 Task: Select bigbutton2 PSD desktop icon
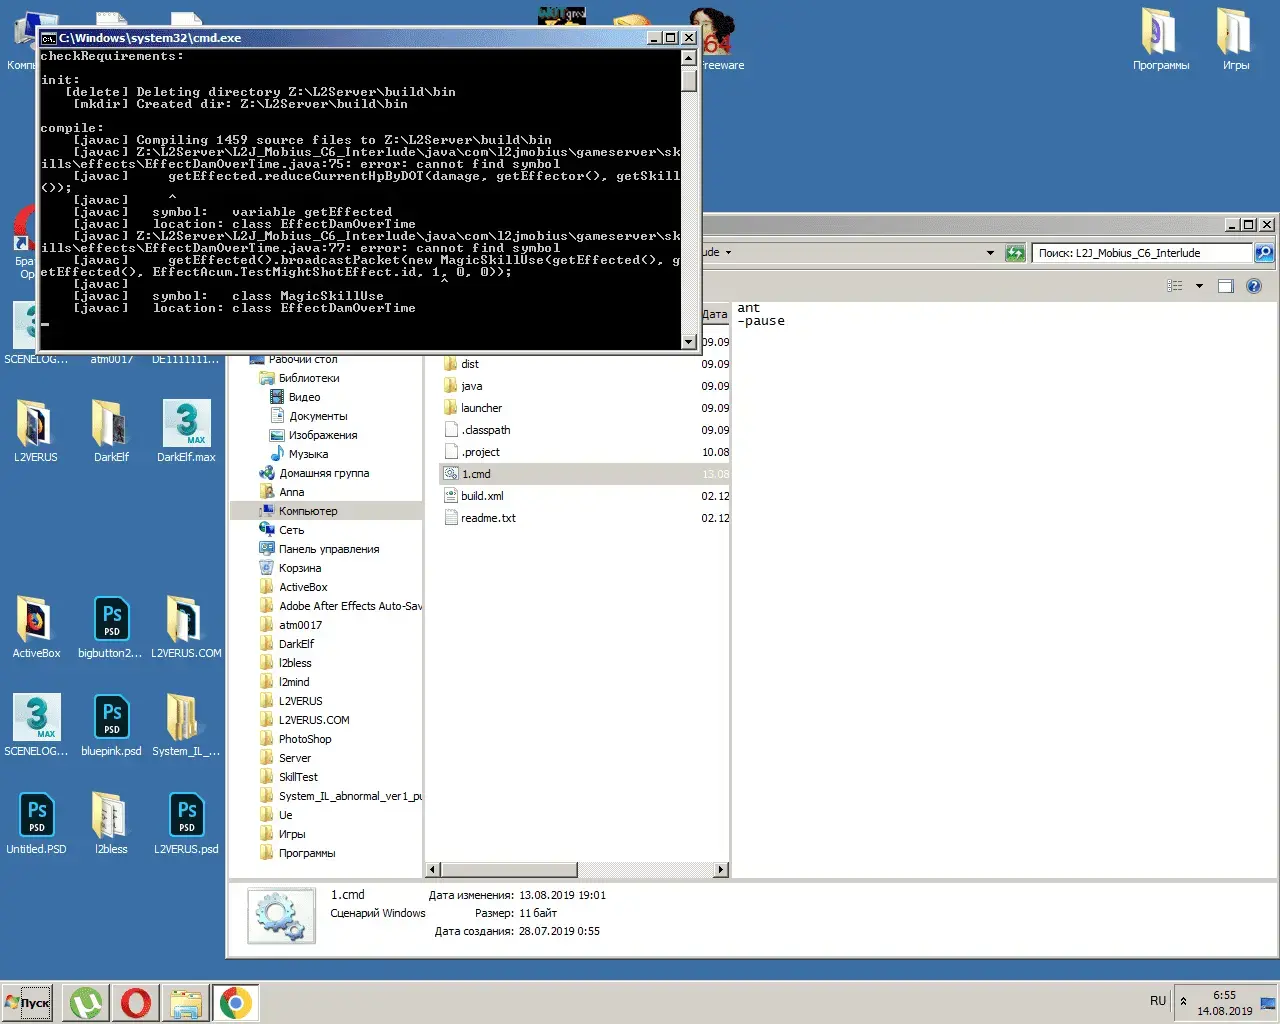pyautogui.click(x=111, y=627)
